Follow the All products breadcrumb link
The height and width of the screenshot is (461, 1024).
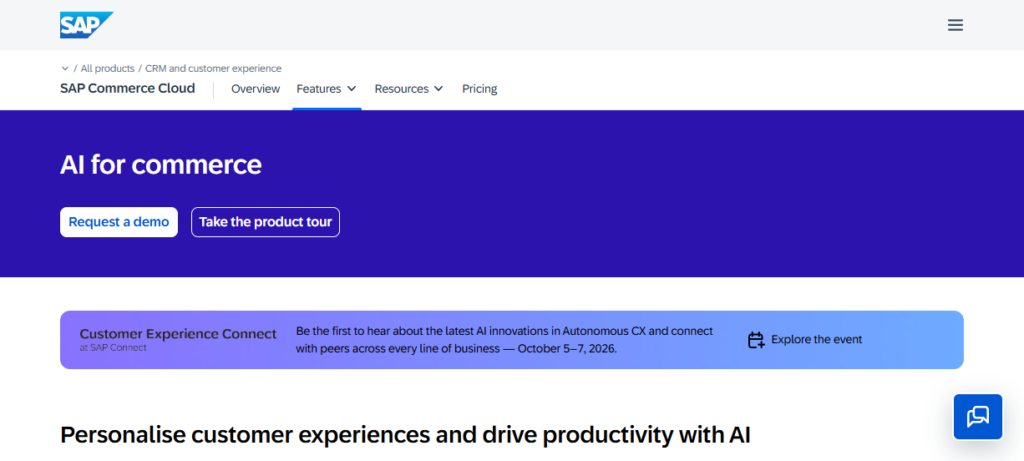click(x=108, y=69)
